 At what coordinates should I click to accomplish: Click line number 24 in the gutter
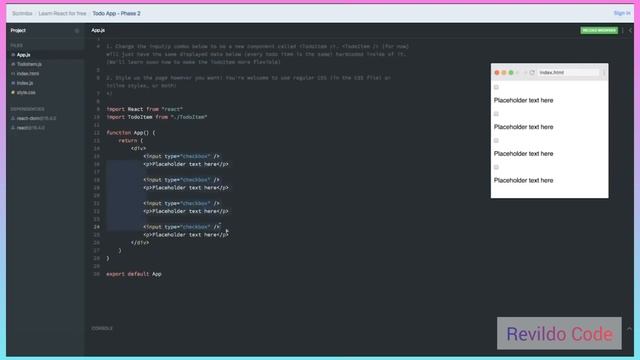coord(96,227)
